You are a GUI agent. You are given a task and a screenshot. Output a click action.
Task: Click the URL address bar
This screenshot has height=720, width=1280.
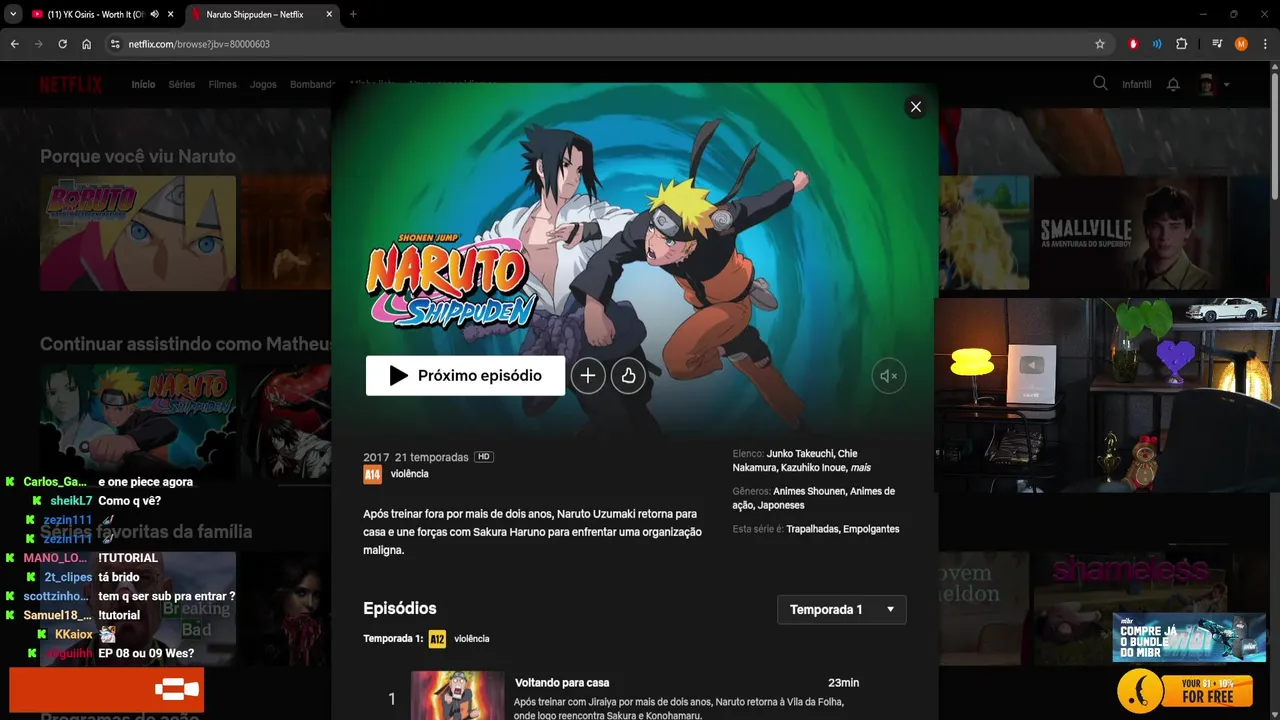pyautogui.click(x=600, y=44)
